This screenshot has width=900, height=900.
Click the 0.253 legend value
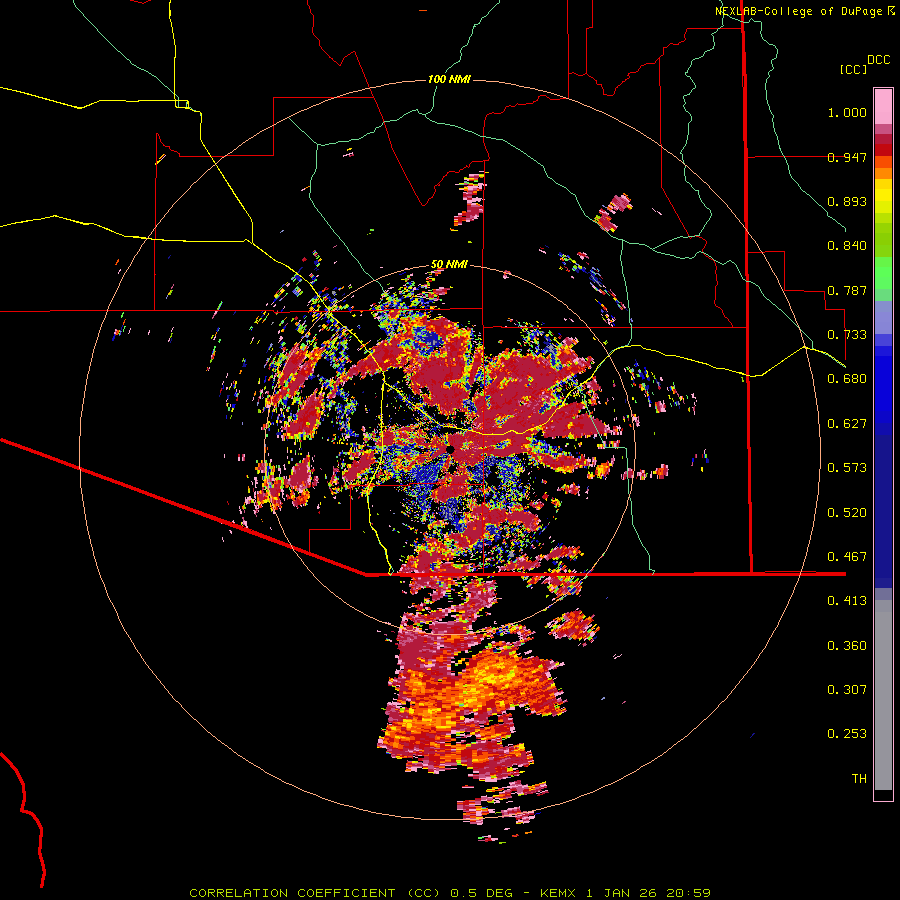tap(847, 734)
